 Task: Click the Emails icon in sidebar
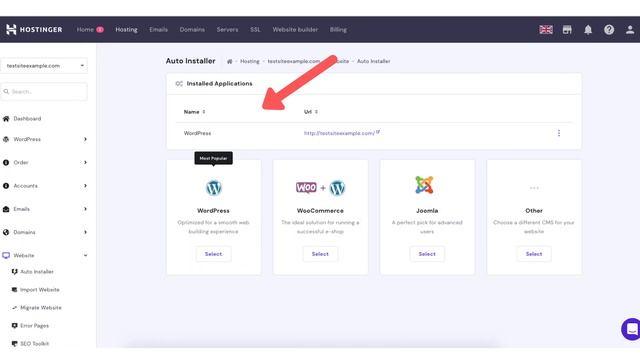point(6,209)
